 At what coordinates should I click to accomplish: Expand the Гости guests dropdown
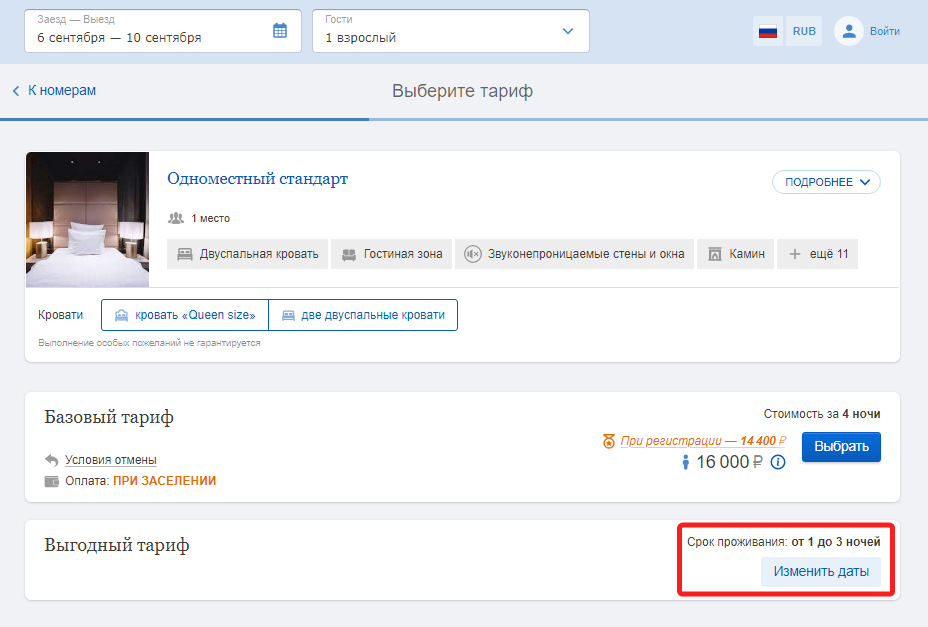(451, 31)
